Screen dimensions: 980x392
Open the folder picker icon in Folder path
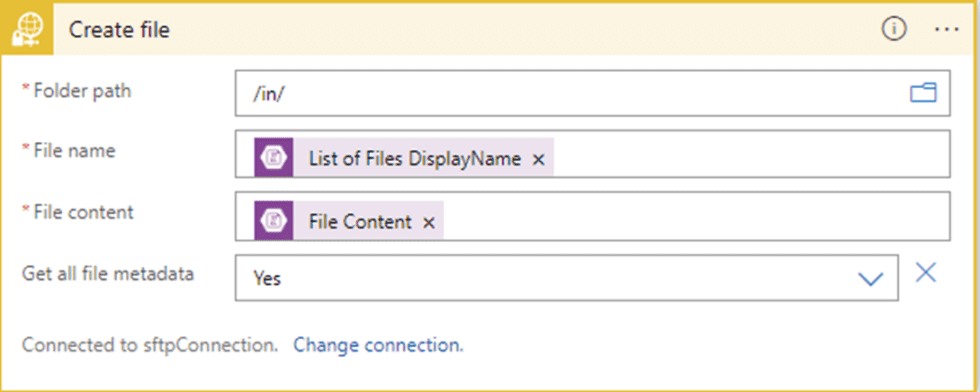[922, 93]
